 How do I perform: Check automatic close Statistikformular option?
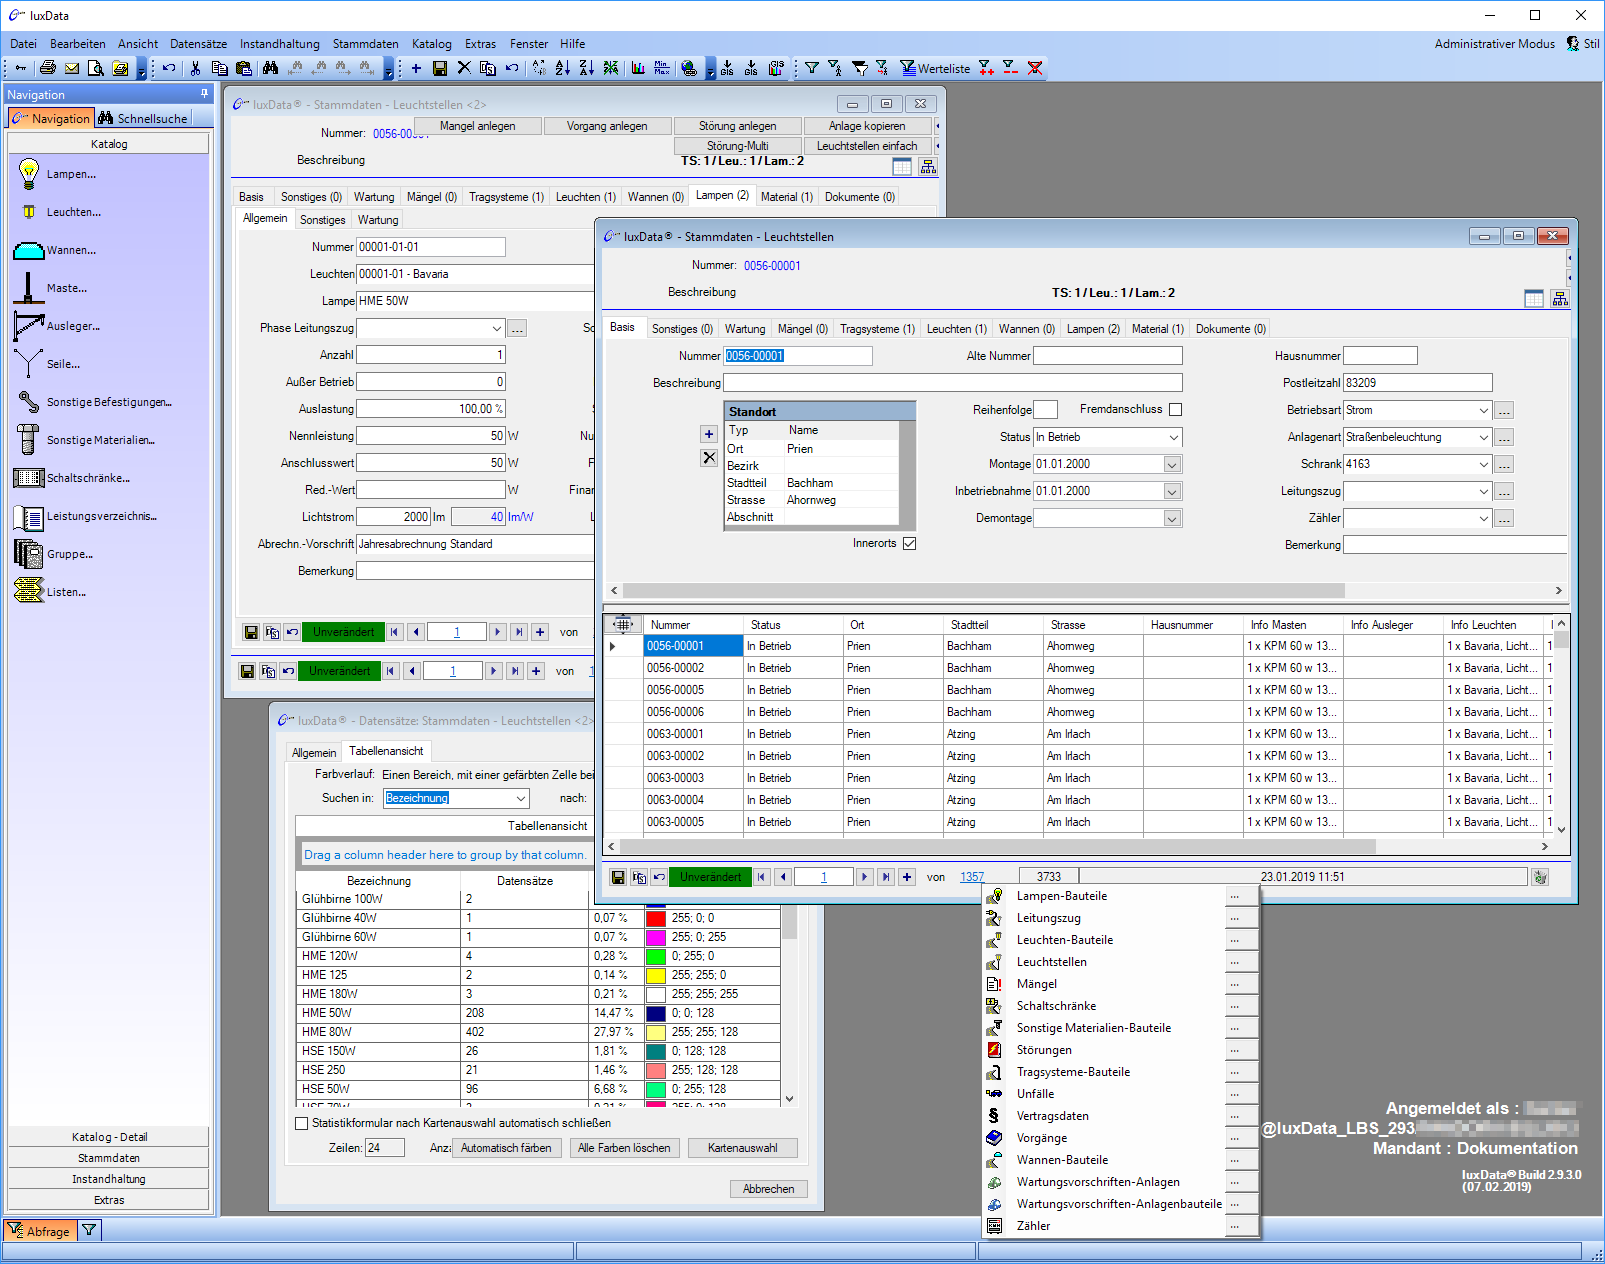coord(302,1123)
